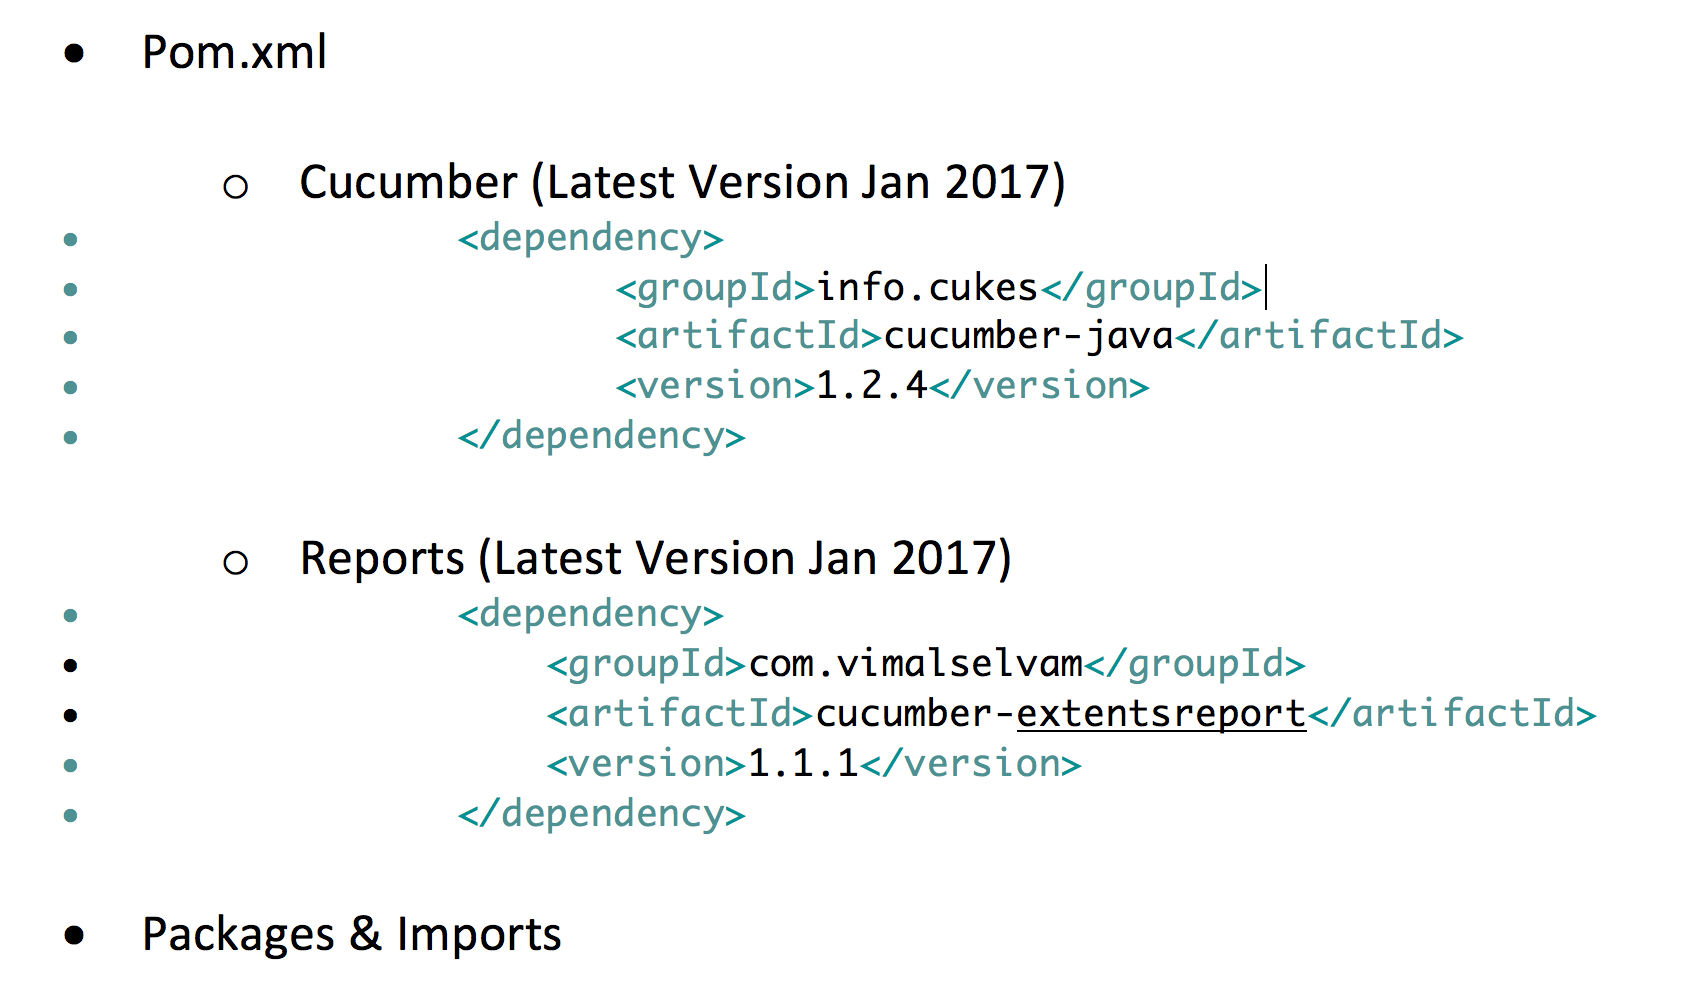
Task: Click the hollow bullet beside the Reports heading
Action: 236,563
